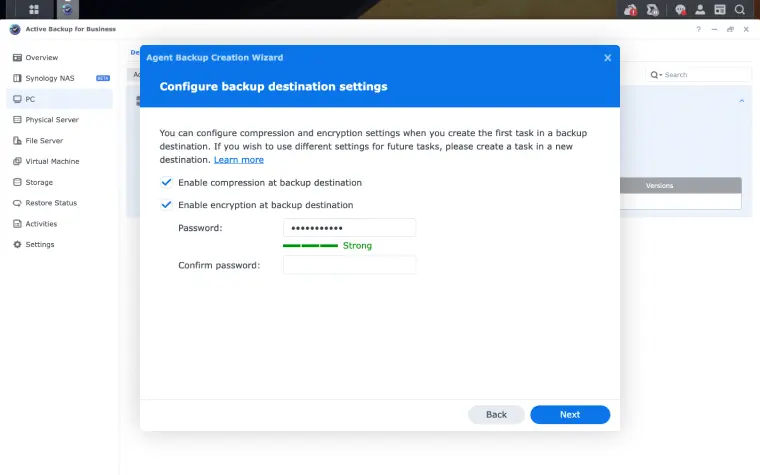760x475 pixels.
Task: View Restore Status page
Action: coord(51,203)
